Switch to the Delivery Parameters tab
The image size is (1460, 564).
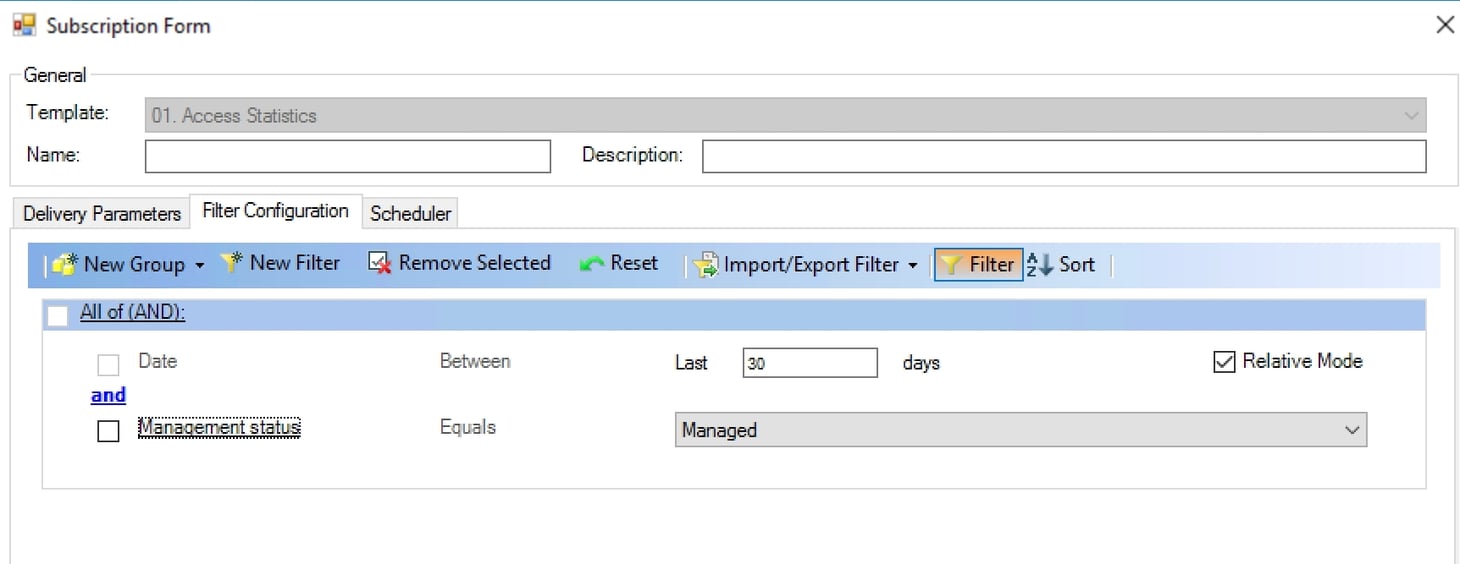tap(101, 214)
